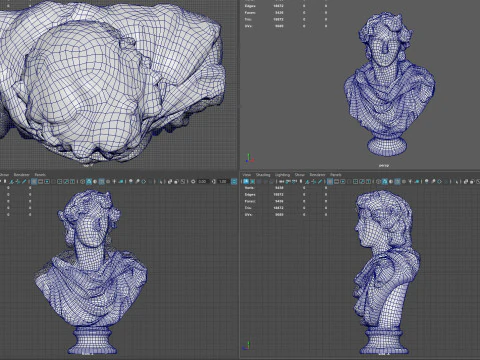Click the Gamma value field 1.00
480x360 pixels.
coord(223,182)
